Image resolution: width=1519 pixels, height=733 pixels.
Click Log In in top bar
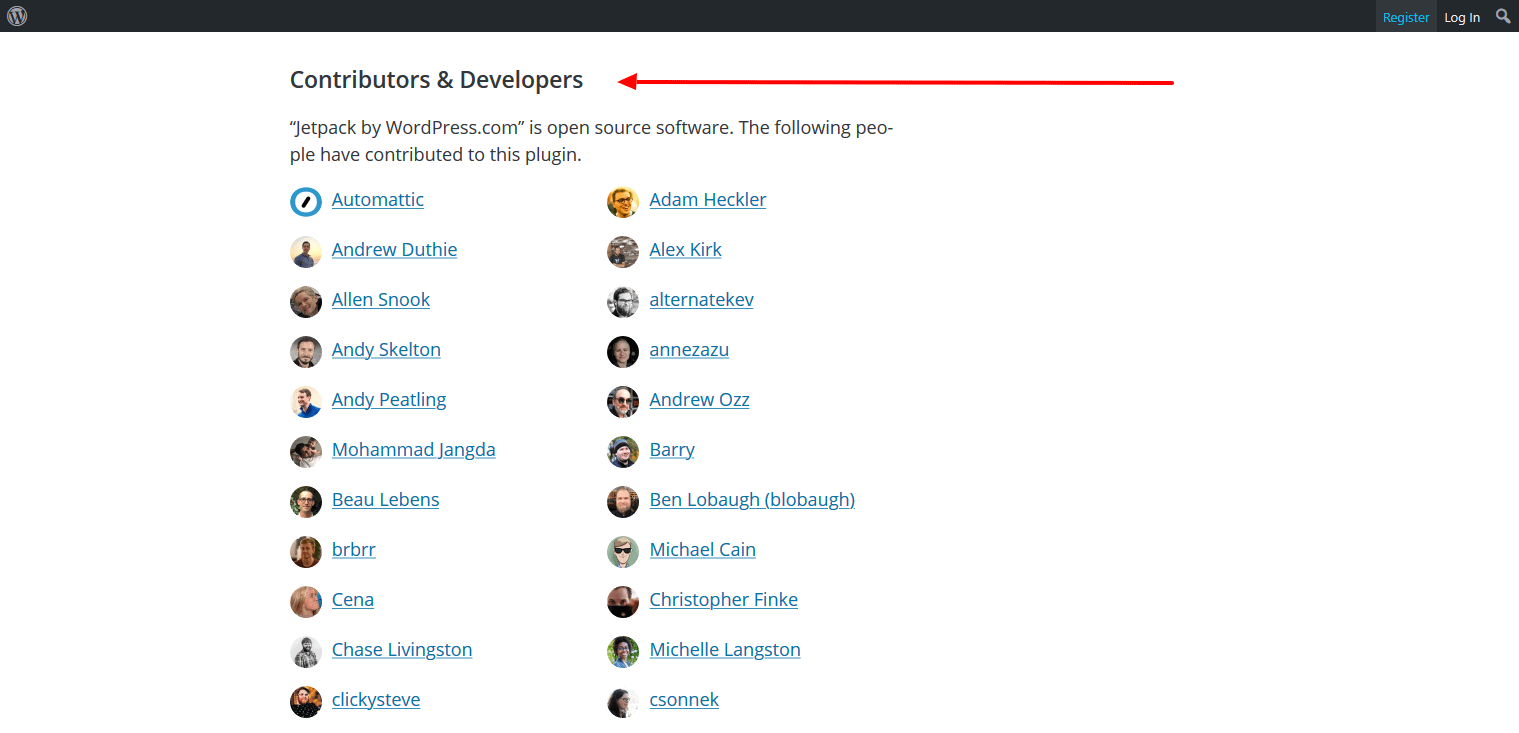[1462, 17]
